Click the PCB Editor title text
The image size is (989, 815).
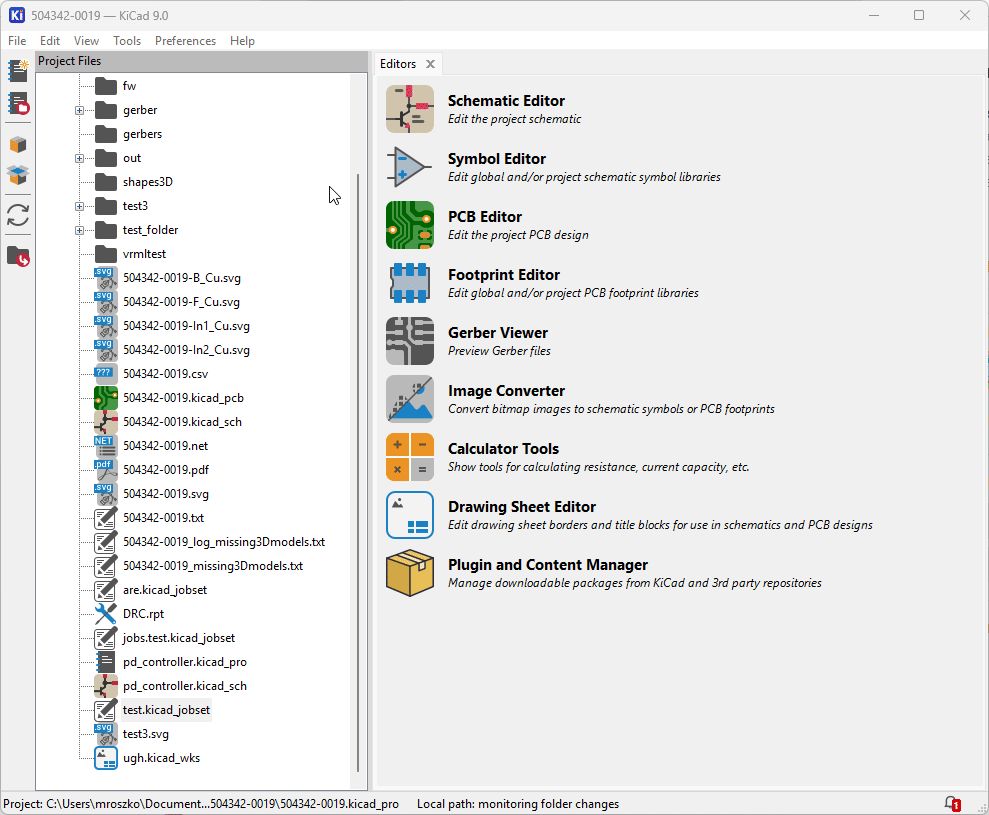pos(484,217)
